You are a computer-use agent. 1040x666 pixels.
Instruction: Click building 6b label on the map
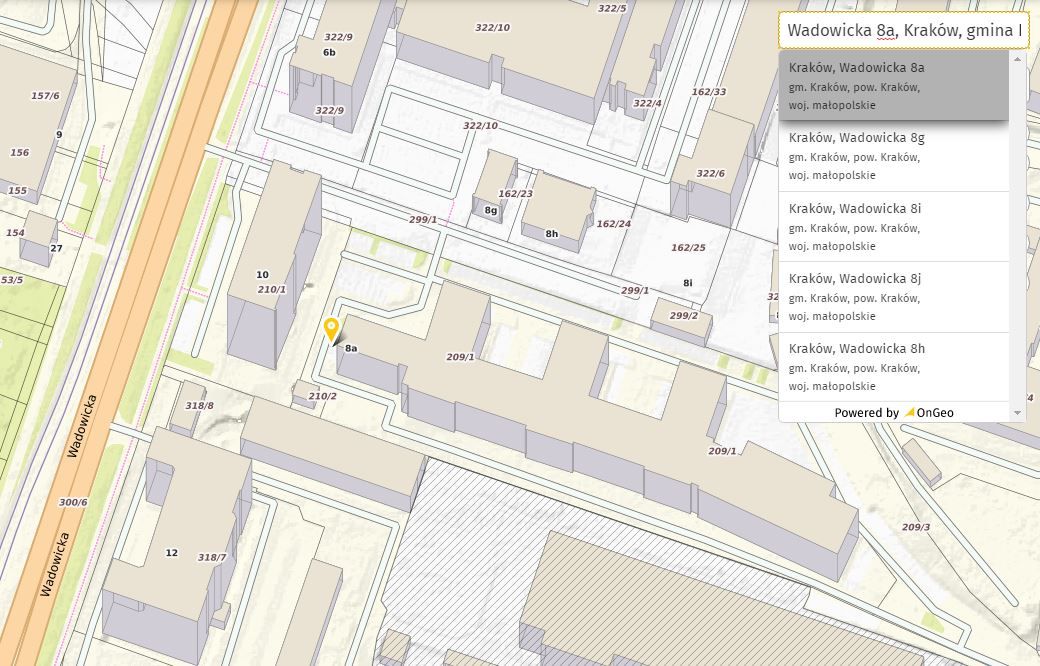pyautogui.click(x=329, y=52)
